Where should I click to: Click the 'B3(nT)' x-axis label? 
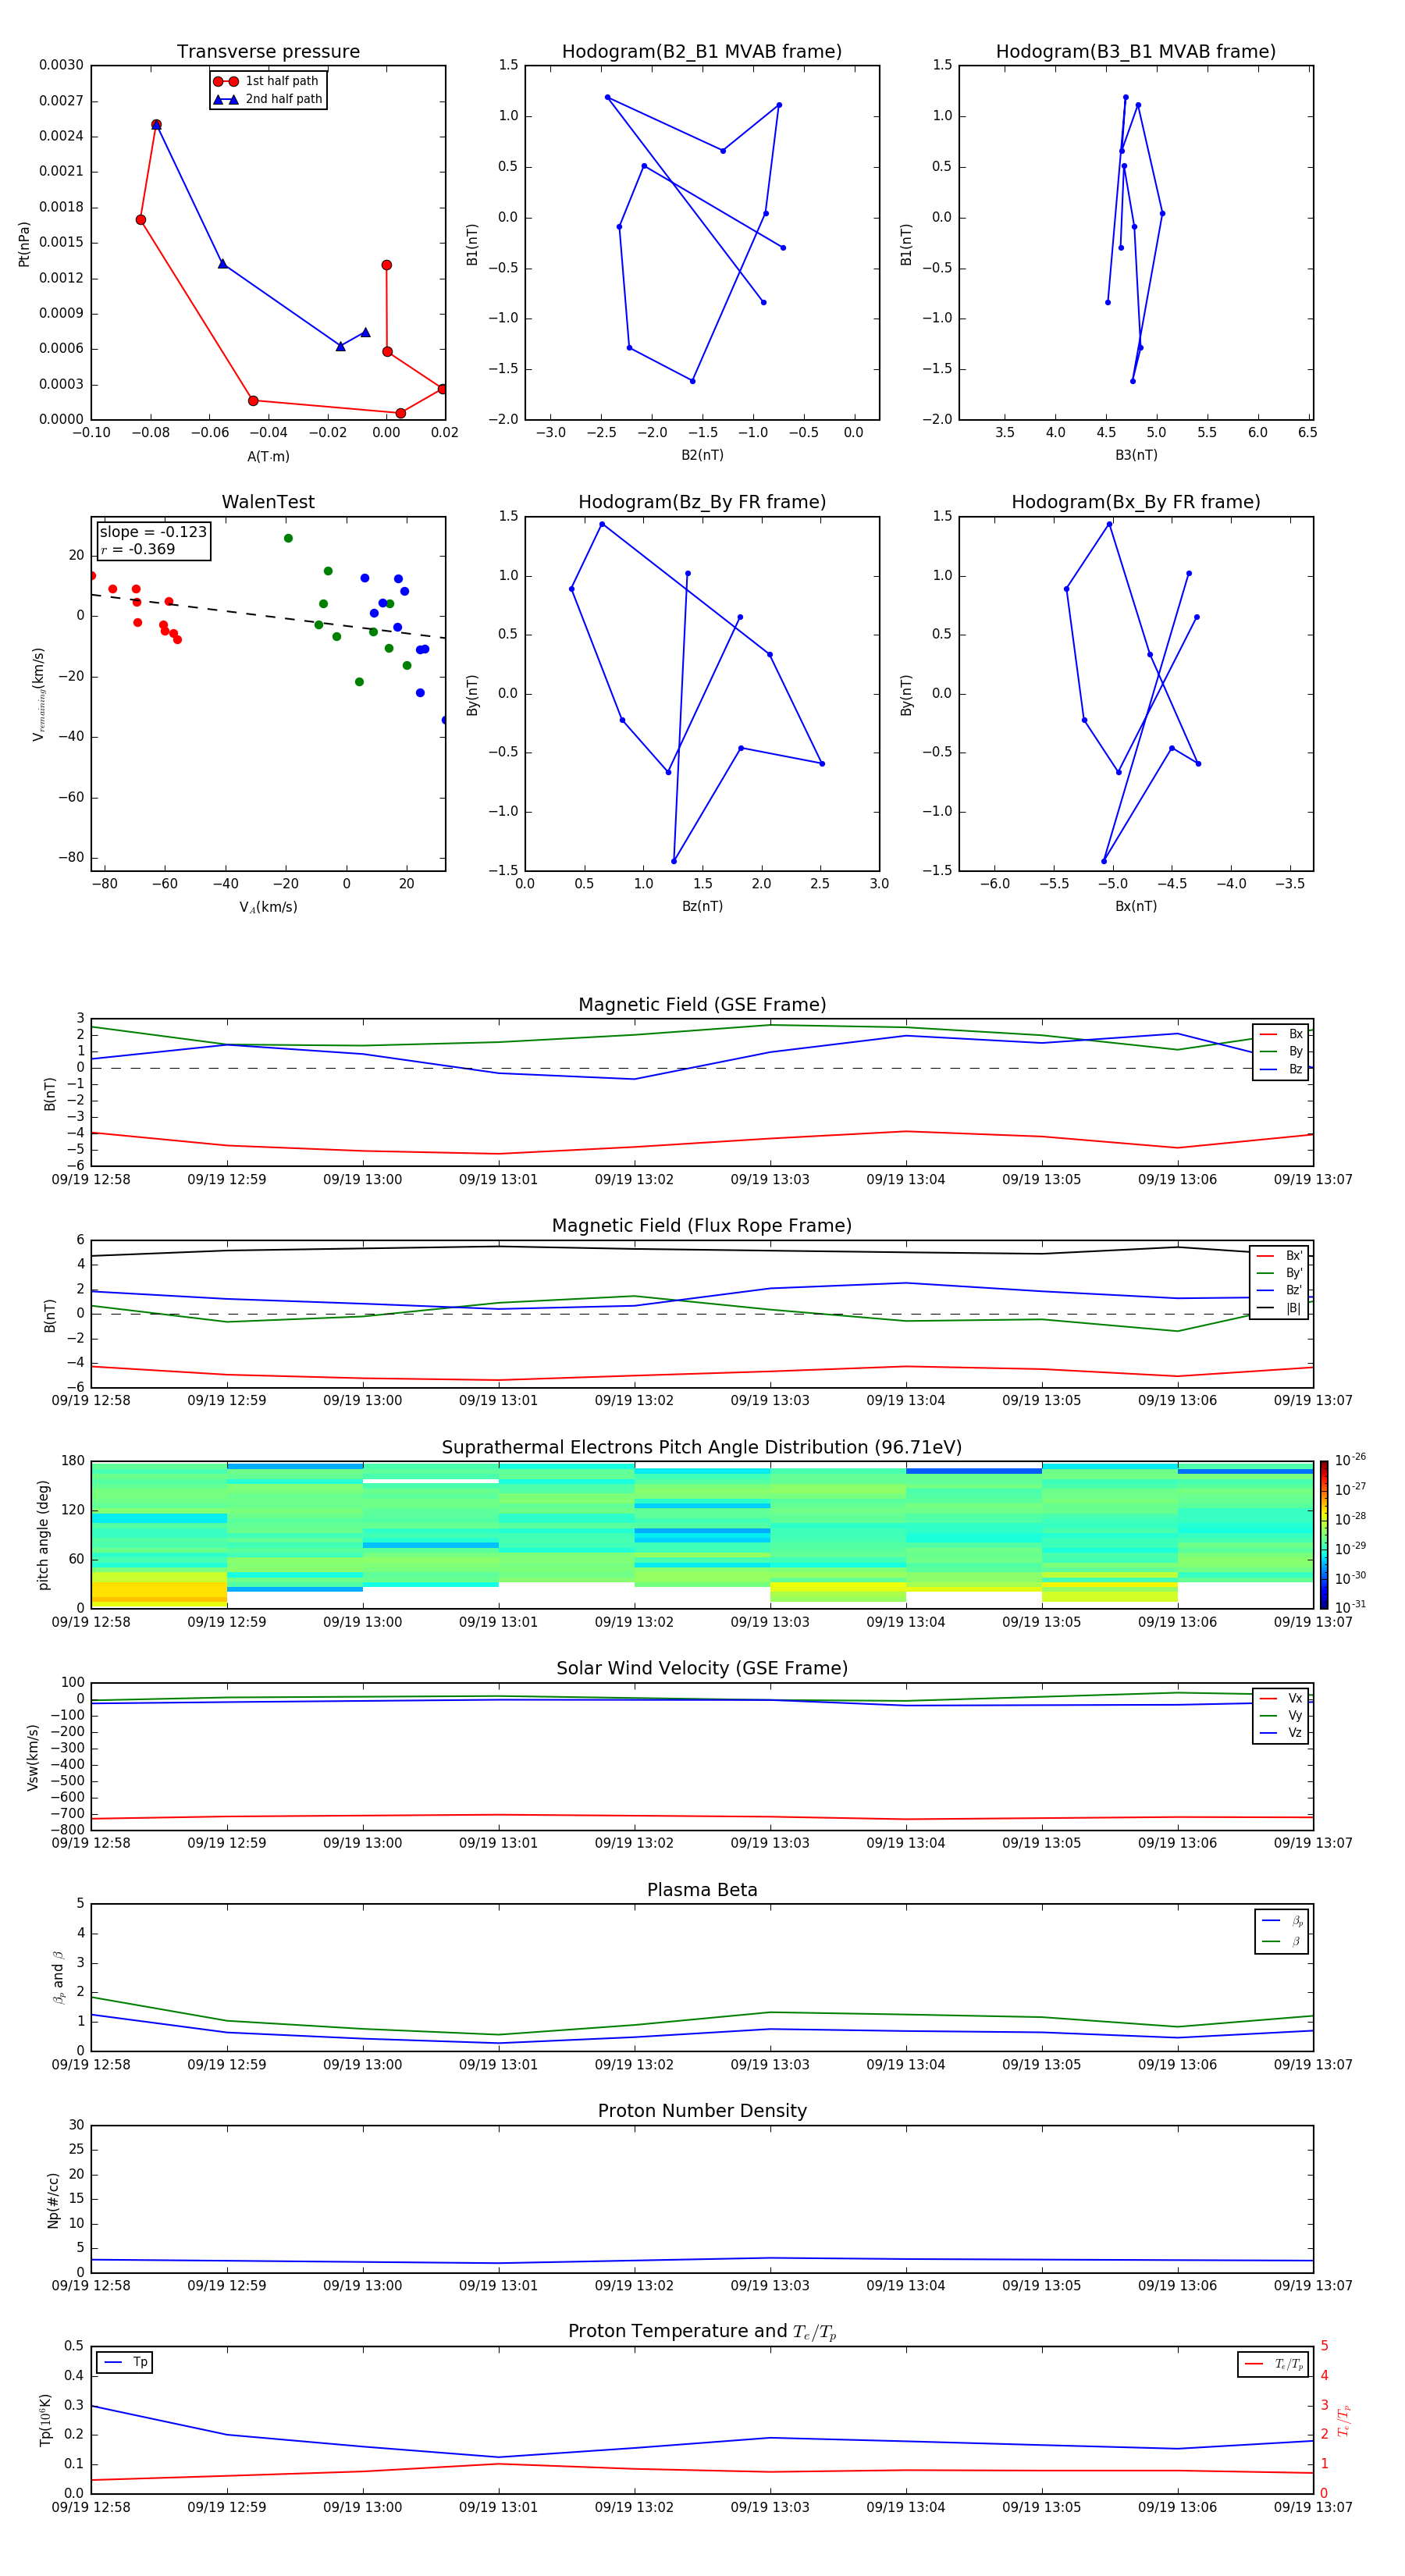click(x=1136, y=456)
